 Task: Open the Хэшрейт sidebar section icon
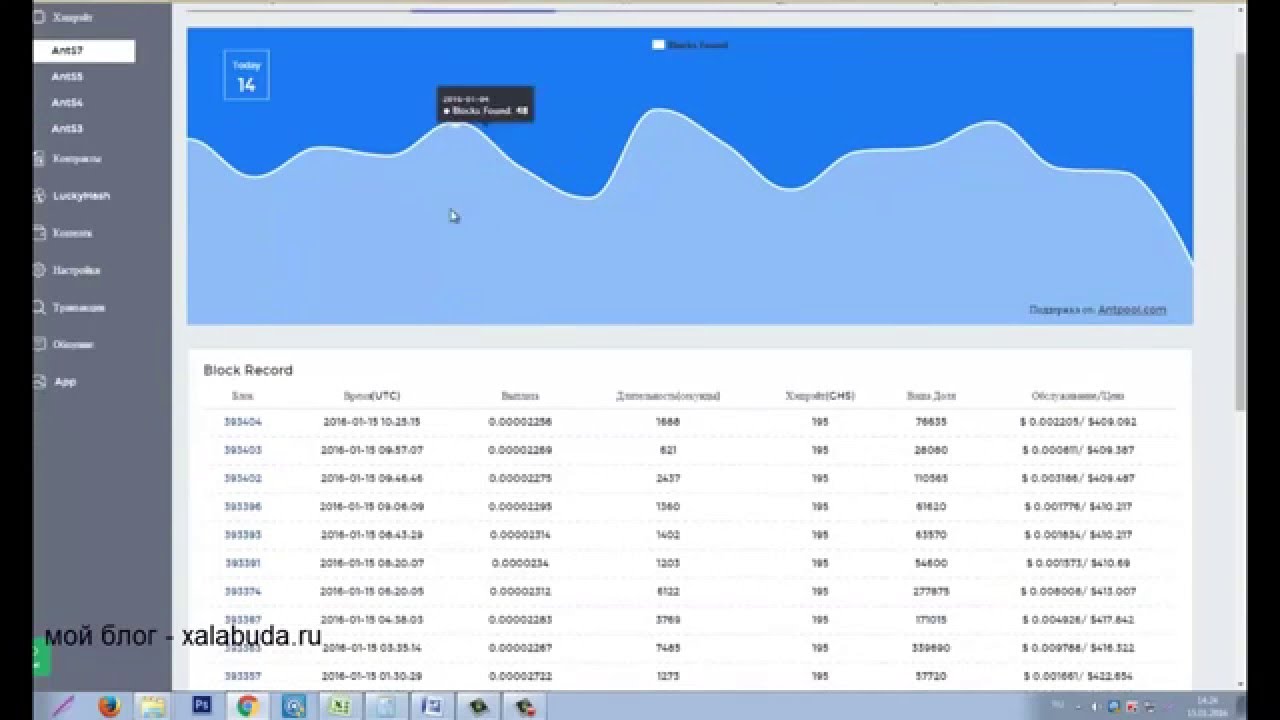pos(40,17)
